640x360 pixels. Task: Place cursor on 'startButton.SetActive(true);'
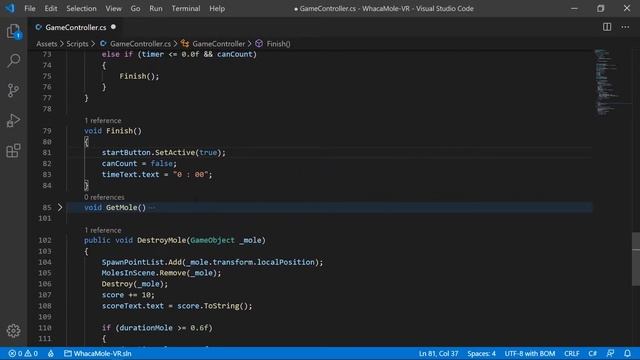point(163,152)
